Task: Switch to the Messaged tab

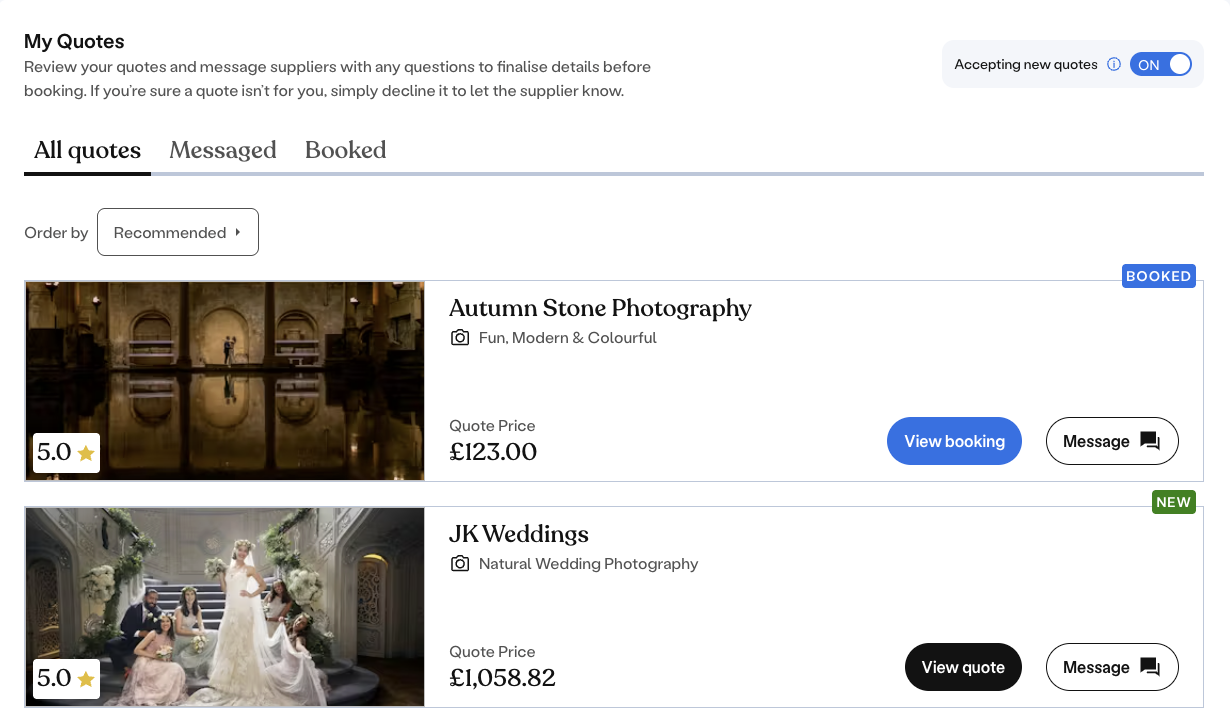Action: pyautogui.click(x=222, y=150)
